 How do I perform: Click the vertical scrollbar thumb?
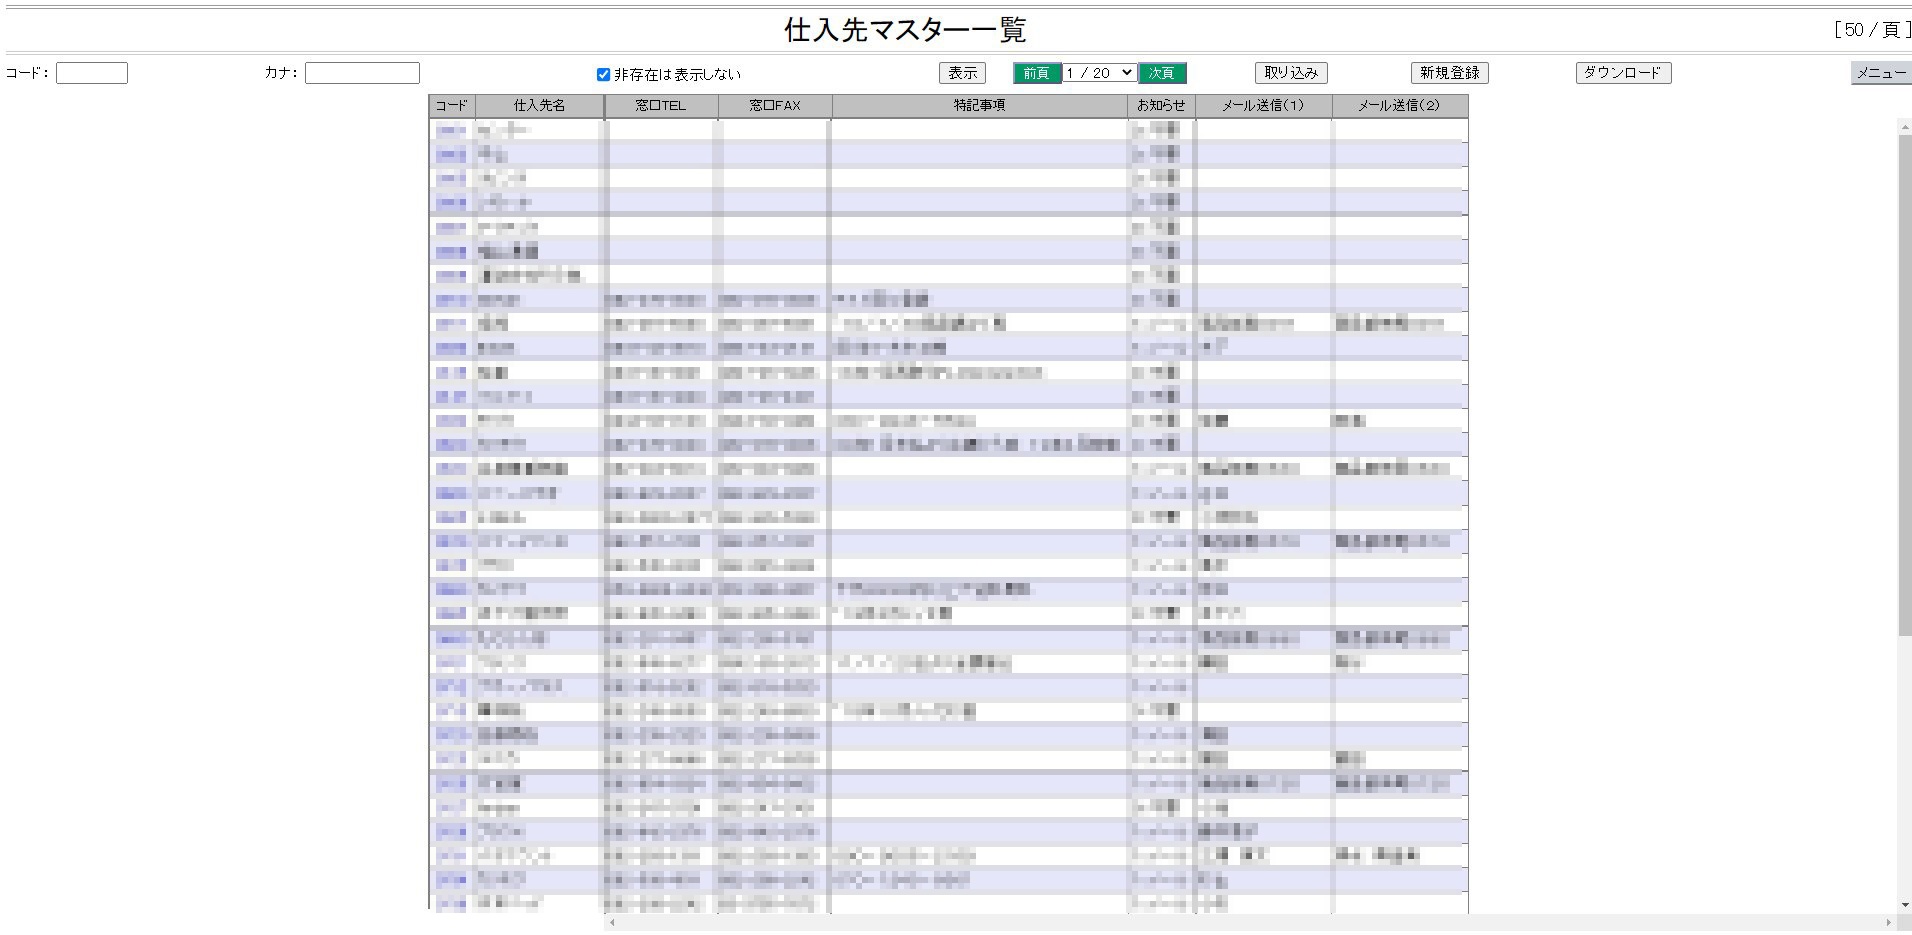point(1905,384)
